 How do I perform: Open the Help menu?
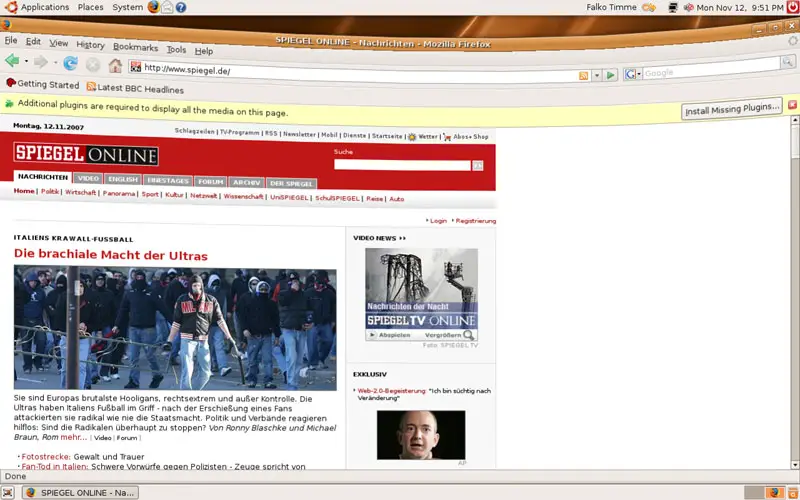point(204,51)
